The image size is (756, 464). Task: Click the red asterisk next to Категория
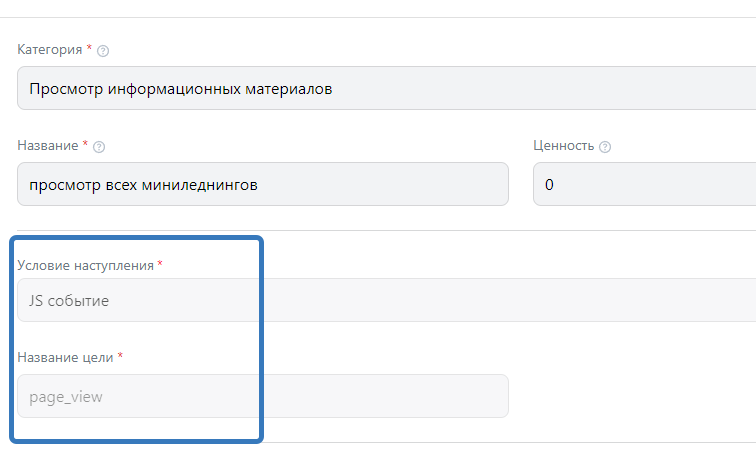(x=89, y=49)
